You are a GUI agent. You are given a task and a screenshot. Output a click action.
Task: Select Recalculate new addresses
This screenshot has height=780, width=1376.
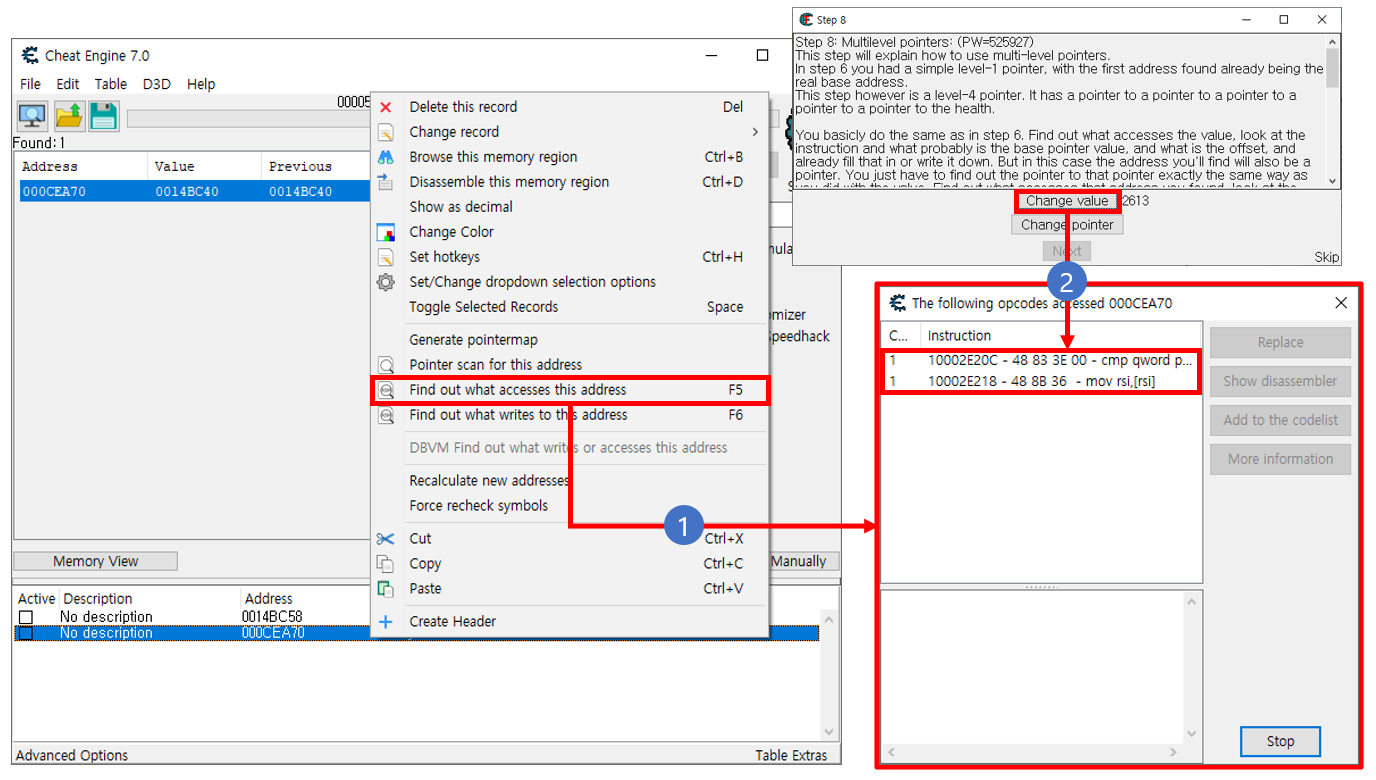point(568,481)
